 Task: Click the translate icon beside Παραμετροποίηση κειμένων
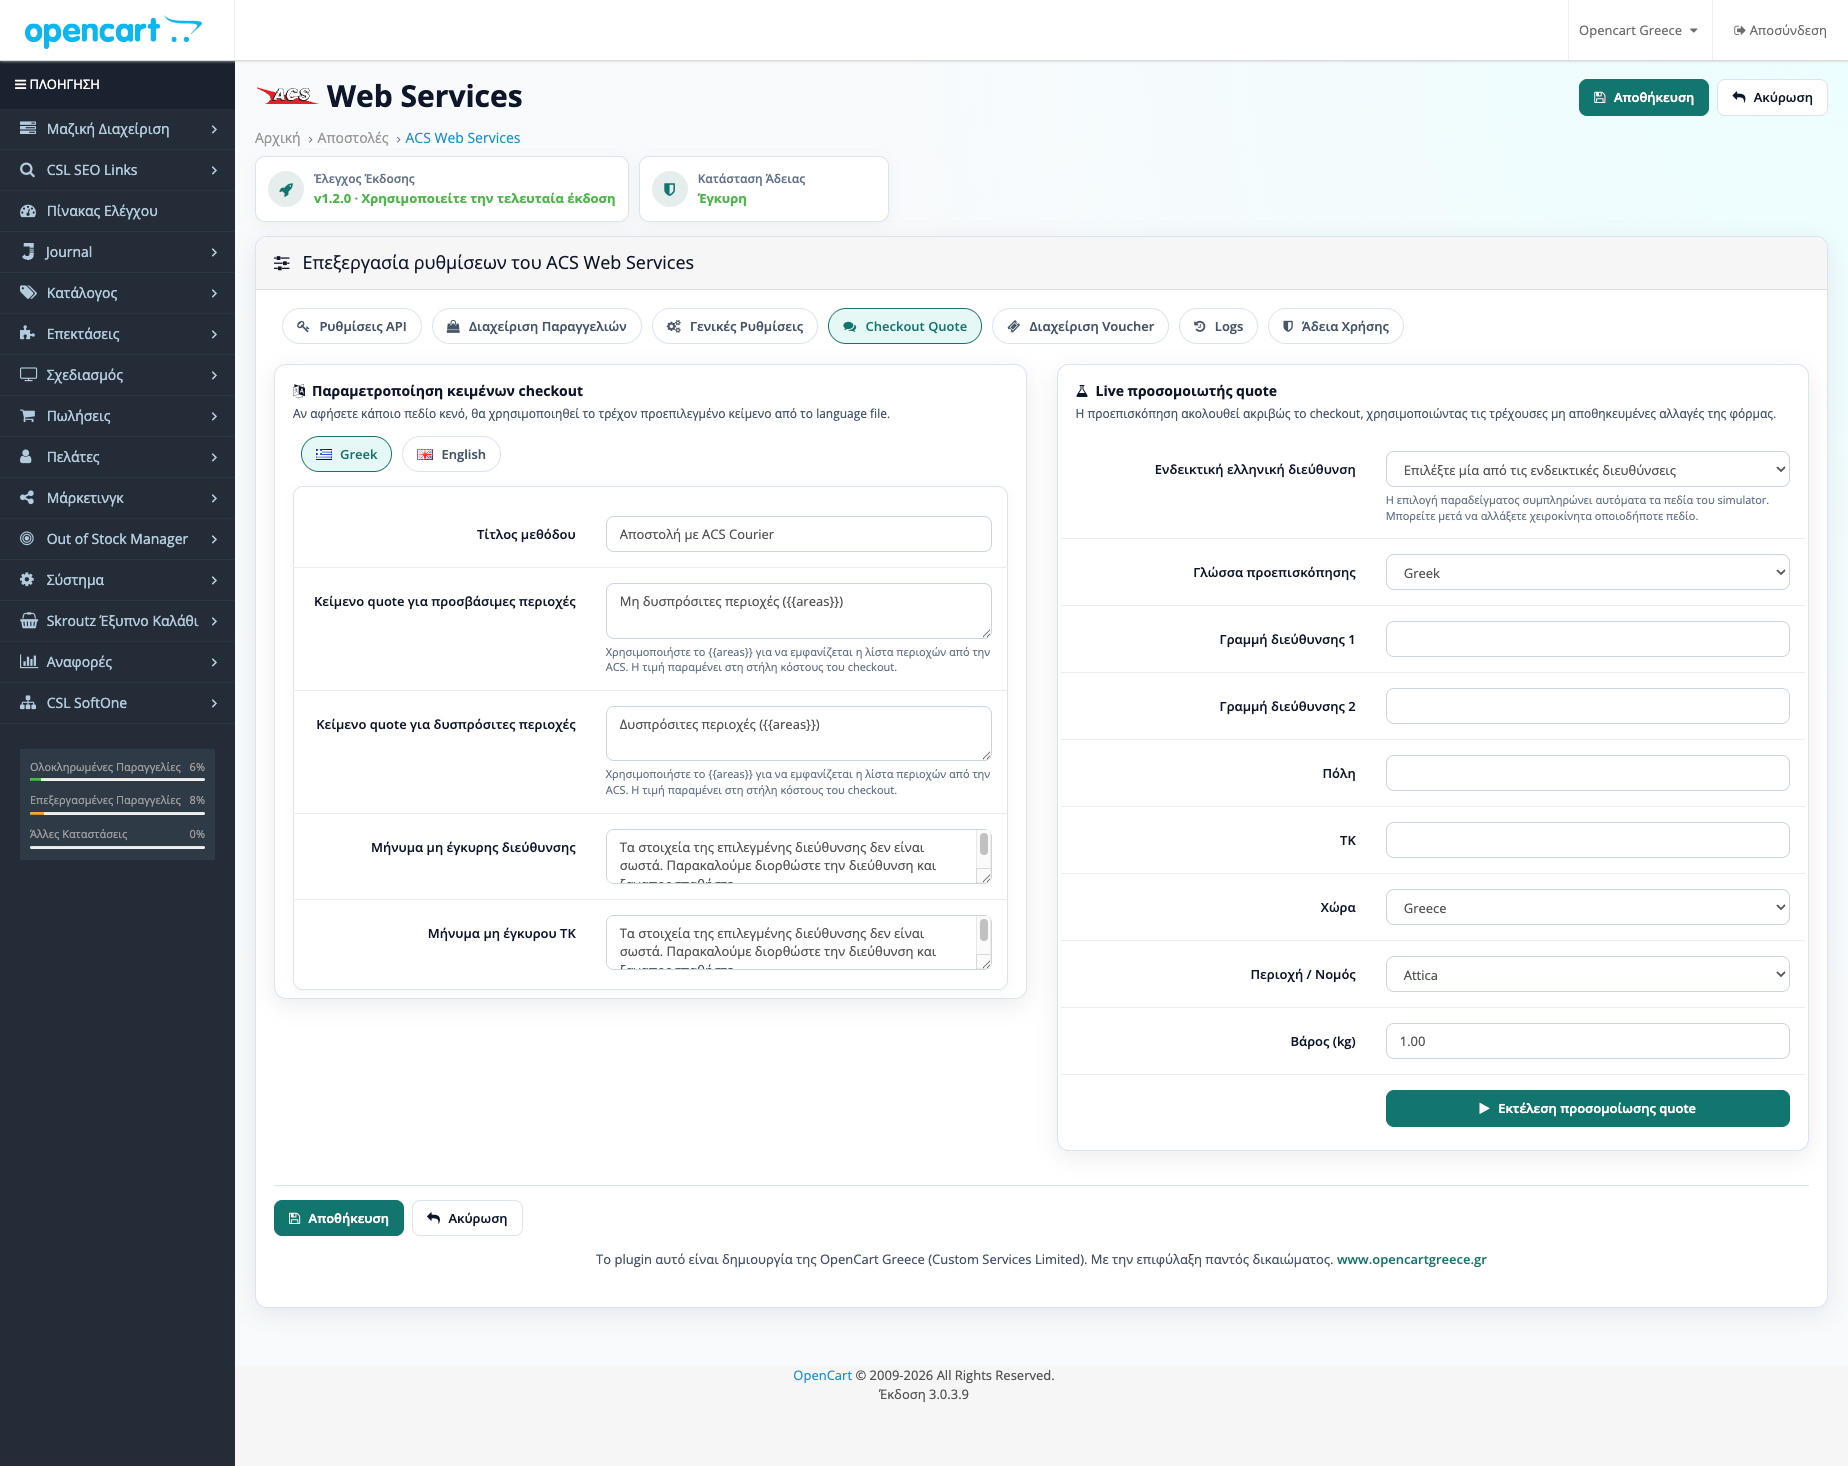point(299,391)
